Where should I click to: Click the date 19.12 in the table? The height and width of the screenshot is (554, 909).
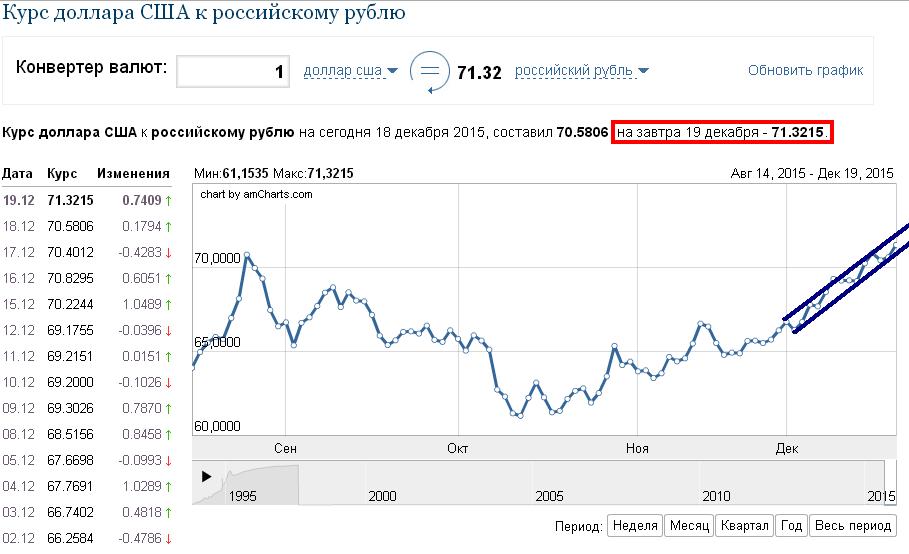click(19, 201)
